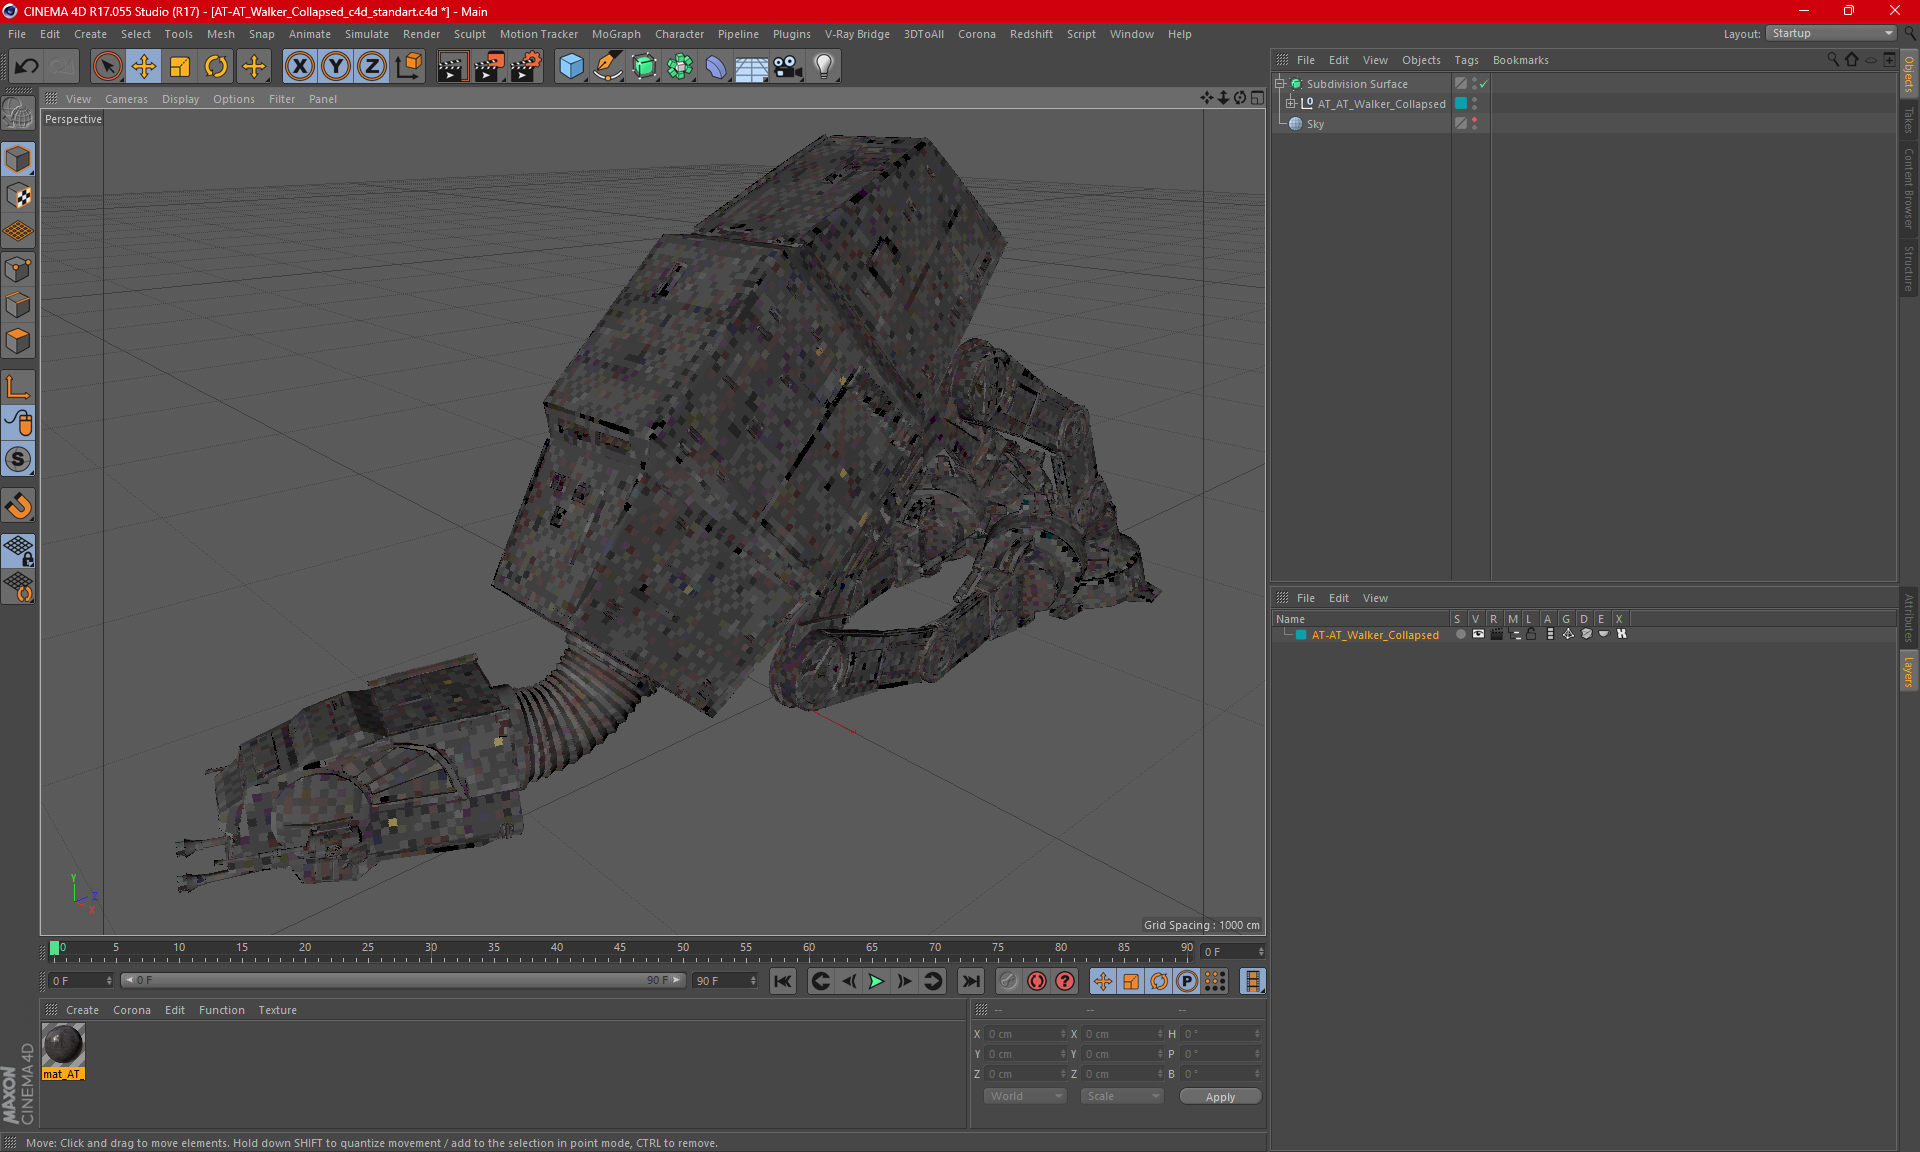Screen dimensions: 1920x1152
Task: Switch to Polygons mode
Action: (x=18, y=341)
